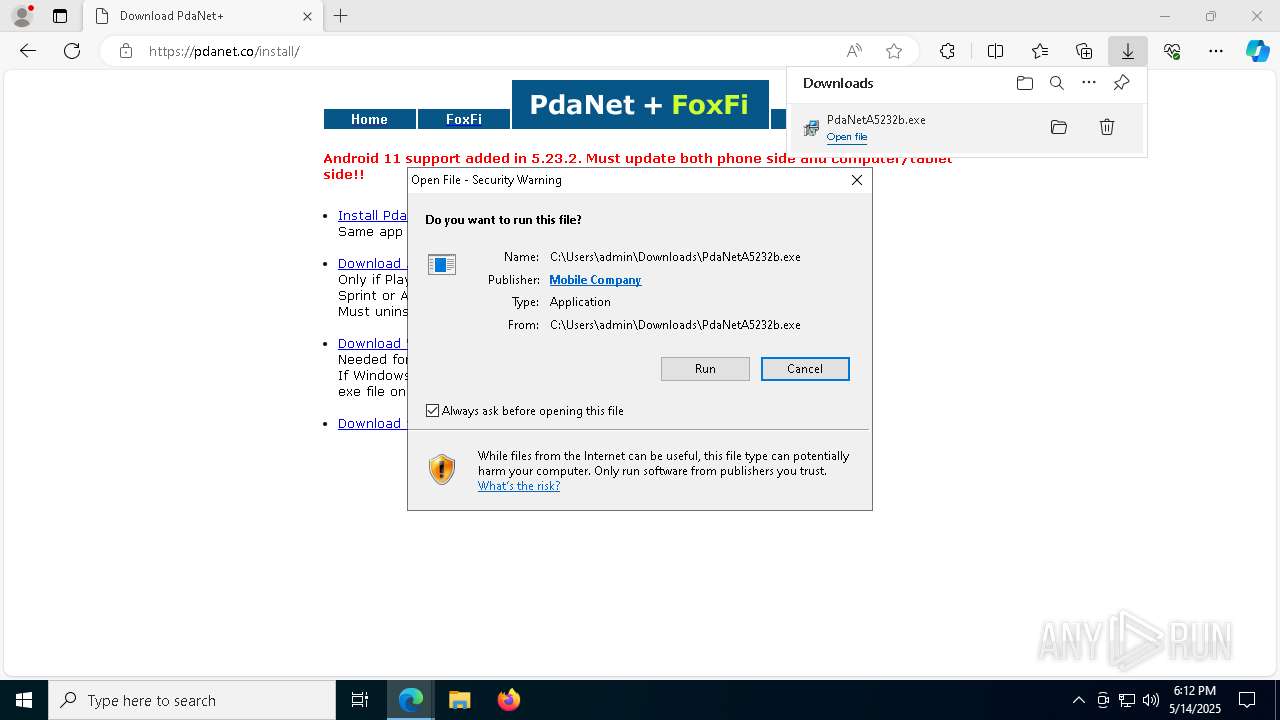Open a new tab with plus button

(x=341, y=16)
